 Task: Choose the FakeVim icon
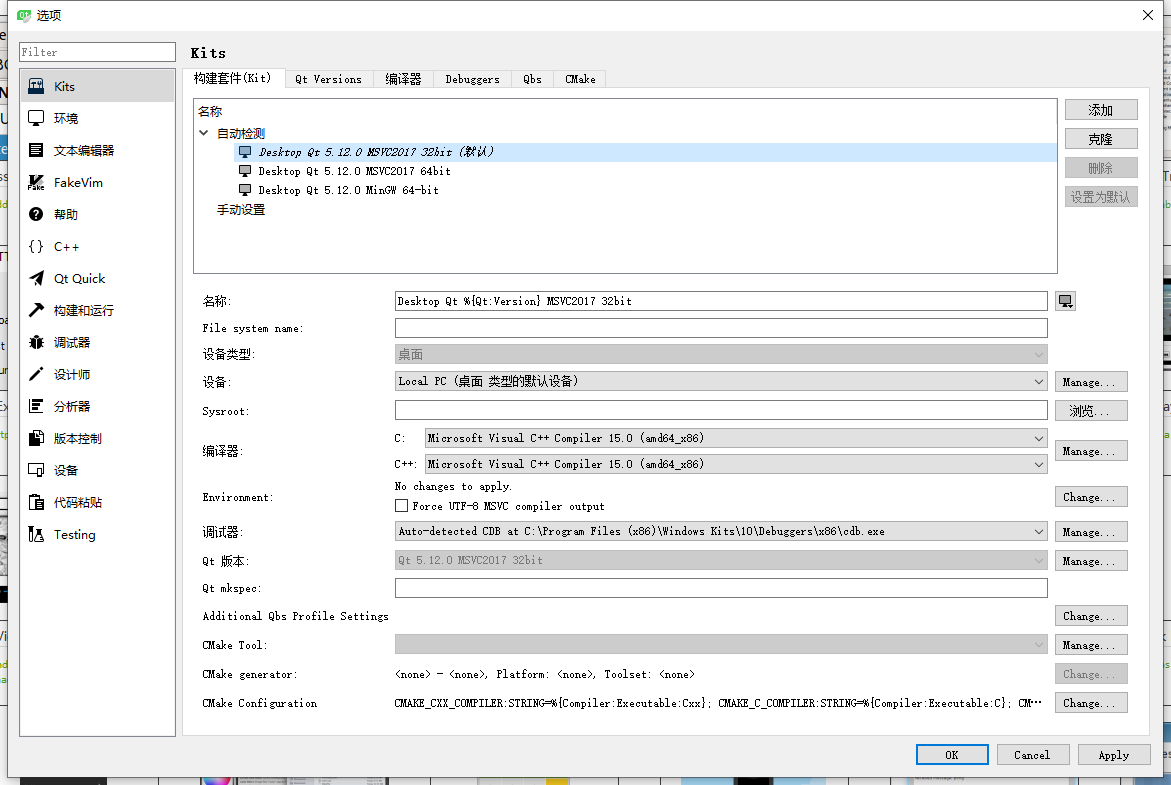(x=36, y=182)
